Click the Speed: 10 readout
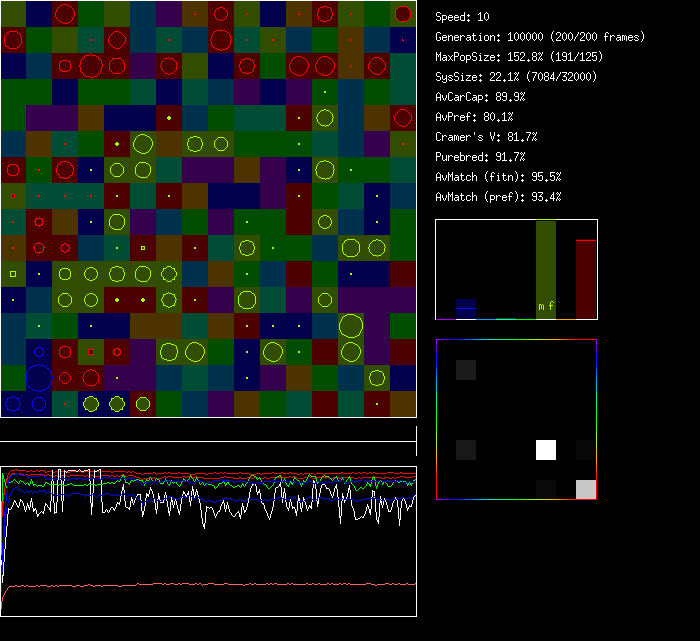700x641 pixels. coord(463,17)
